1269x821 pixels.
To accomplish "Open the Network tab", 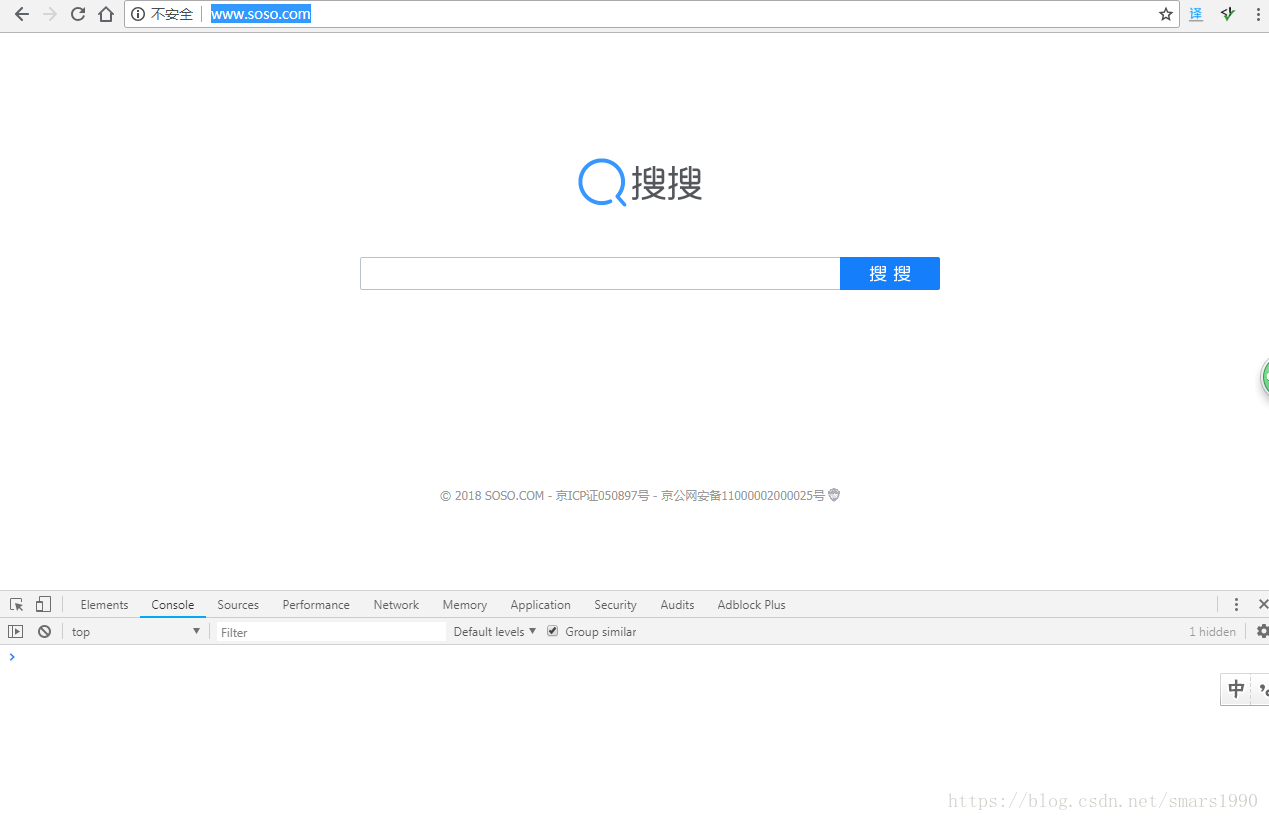I will click(x=396, y=604).
